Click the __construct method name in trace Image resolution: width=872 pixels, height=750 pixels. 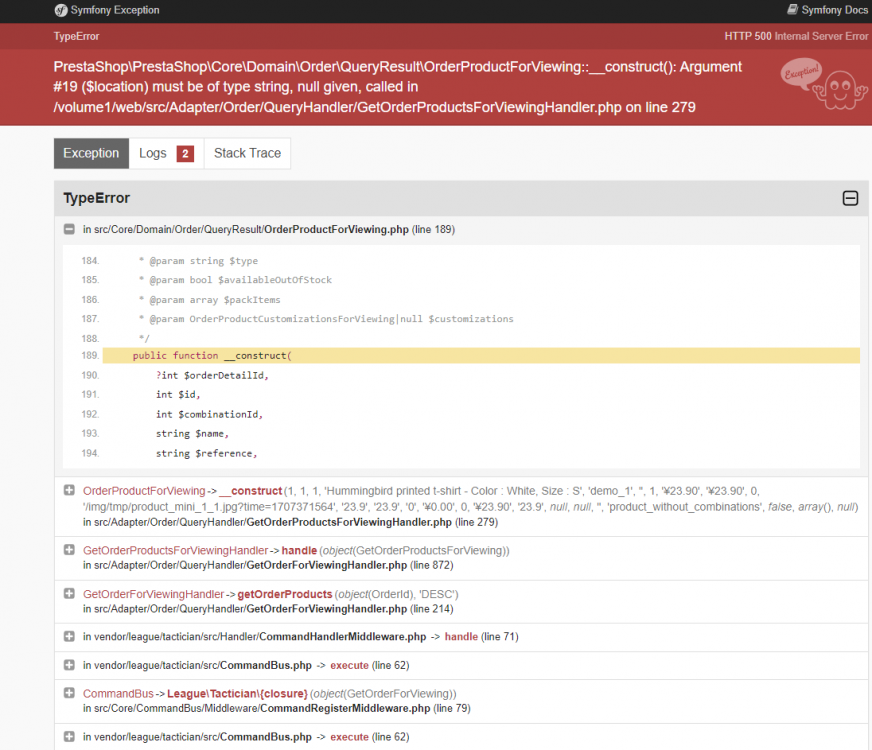(x=251, y=491)
